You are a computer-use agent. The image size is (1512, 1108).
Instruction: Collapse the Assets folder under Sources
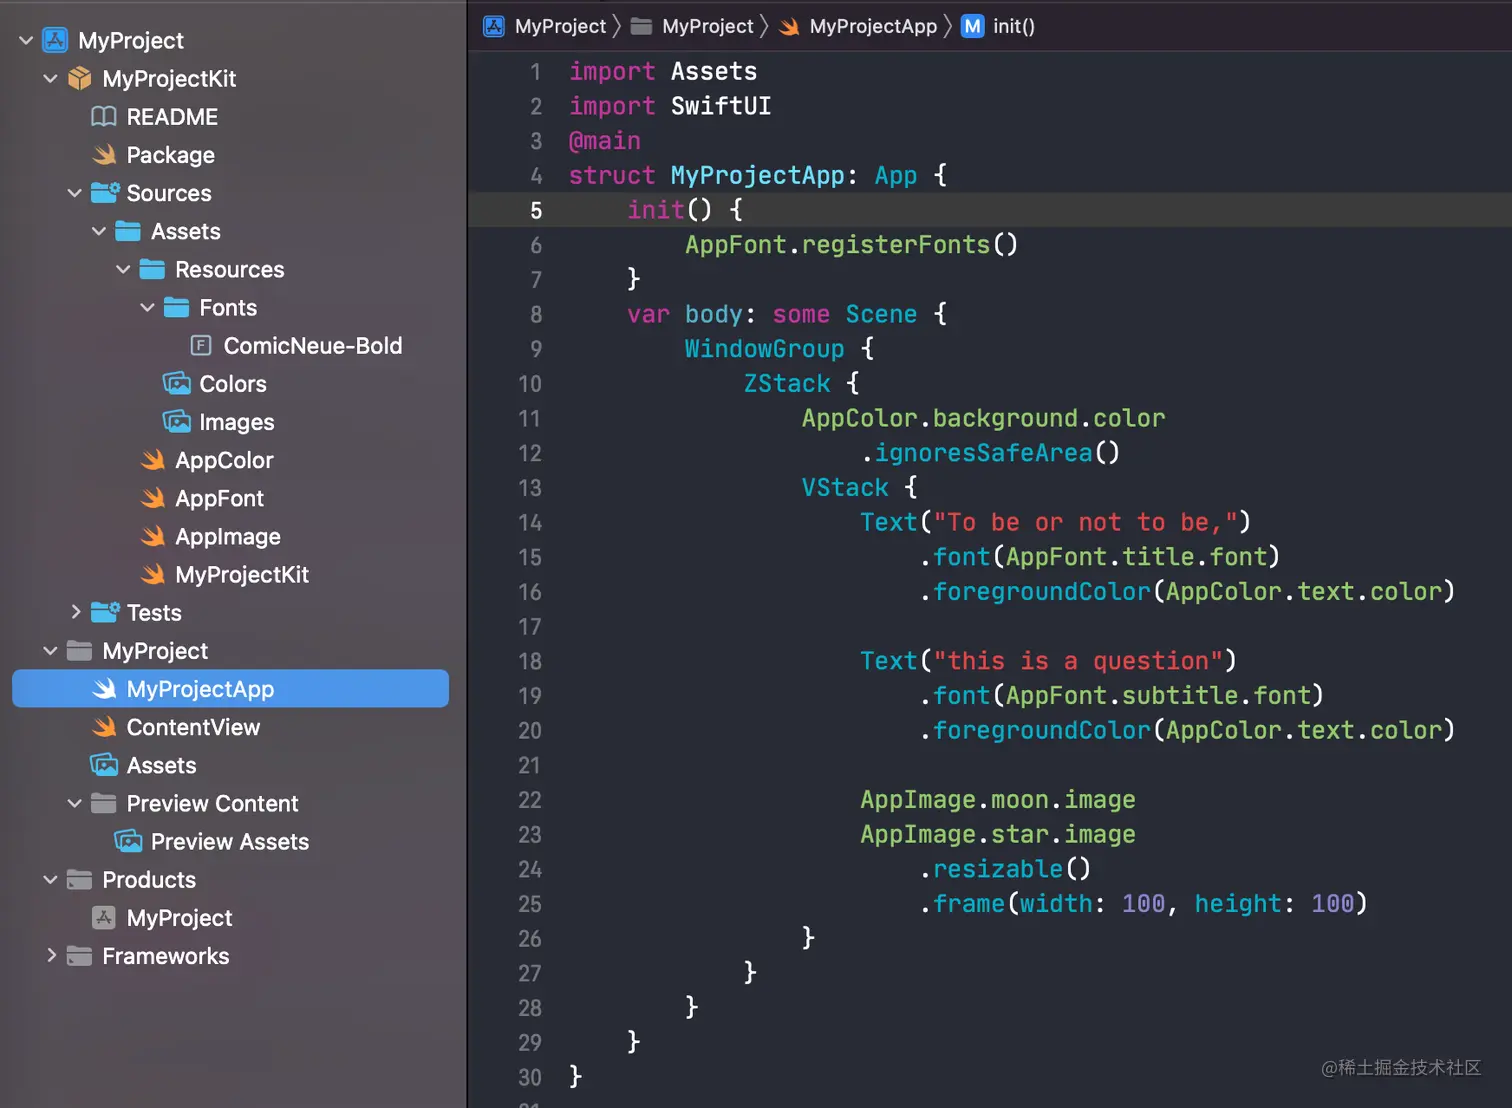click(x=98, y=231)
